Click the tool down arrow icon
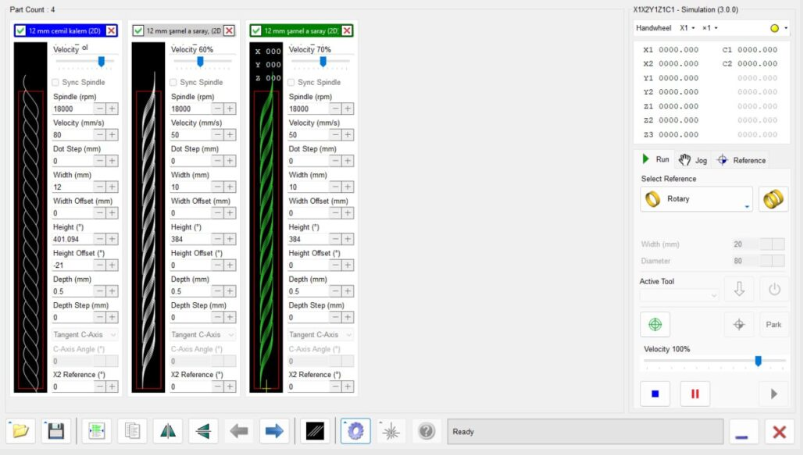803x455 pixels. [x=739, y=289]
